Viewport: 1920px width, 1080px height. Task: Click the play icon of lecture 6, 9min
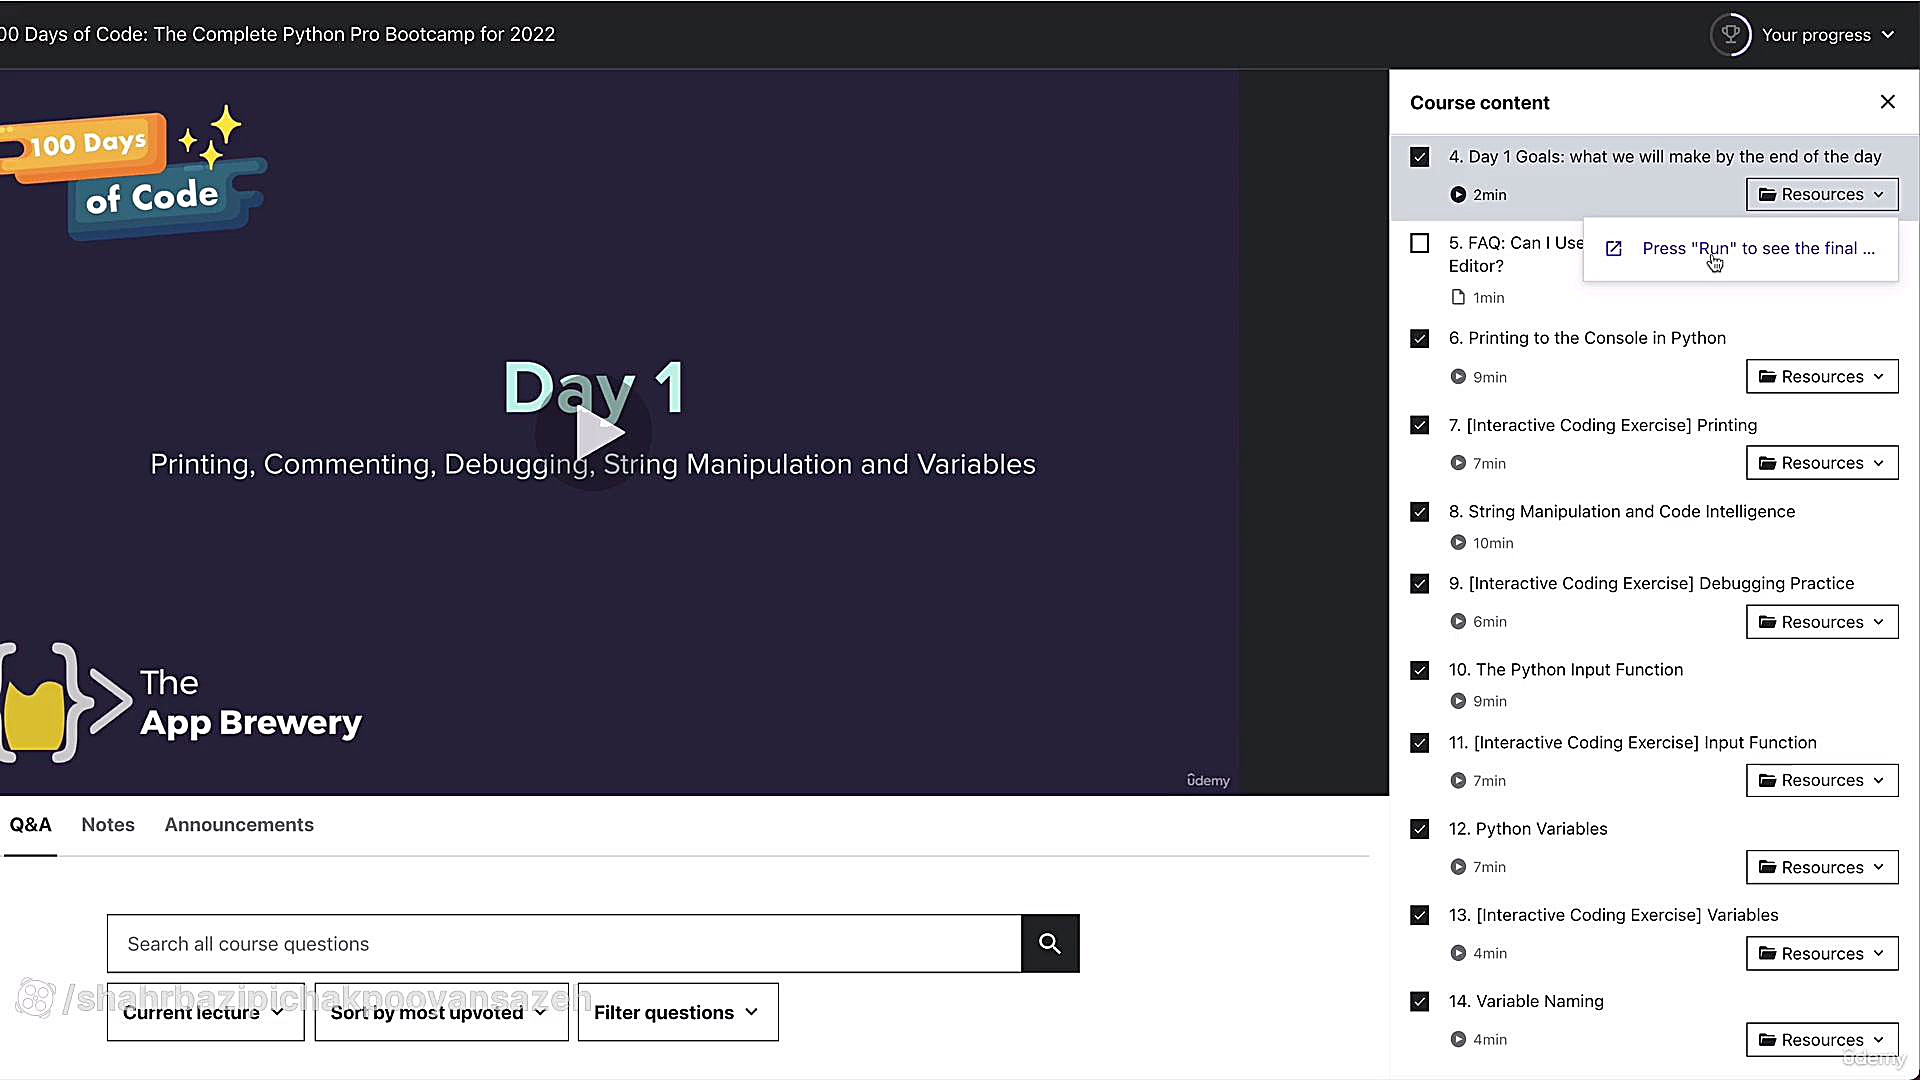point(1458,377)
